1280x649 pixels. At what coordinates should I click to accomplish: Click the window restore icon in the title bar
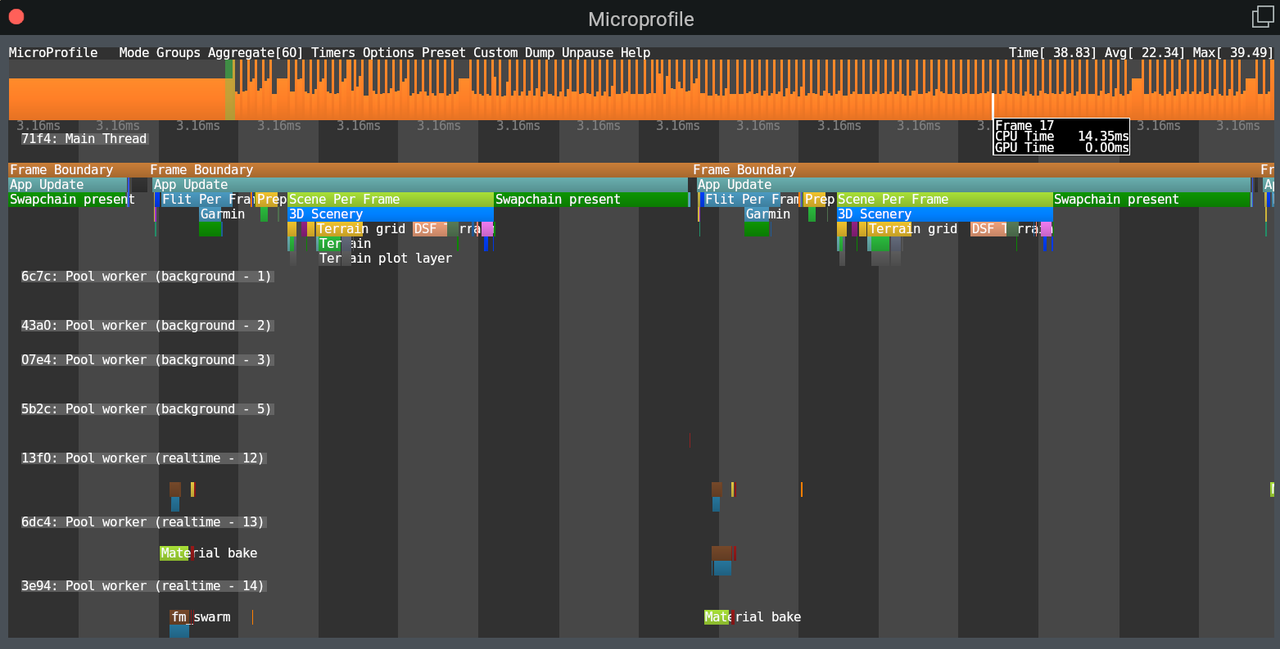[1262, 17]
